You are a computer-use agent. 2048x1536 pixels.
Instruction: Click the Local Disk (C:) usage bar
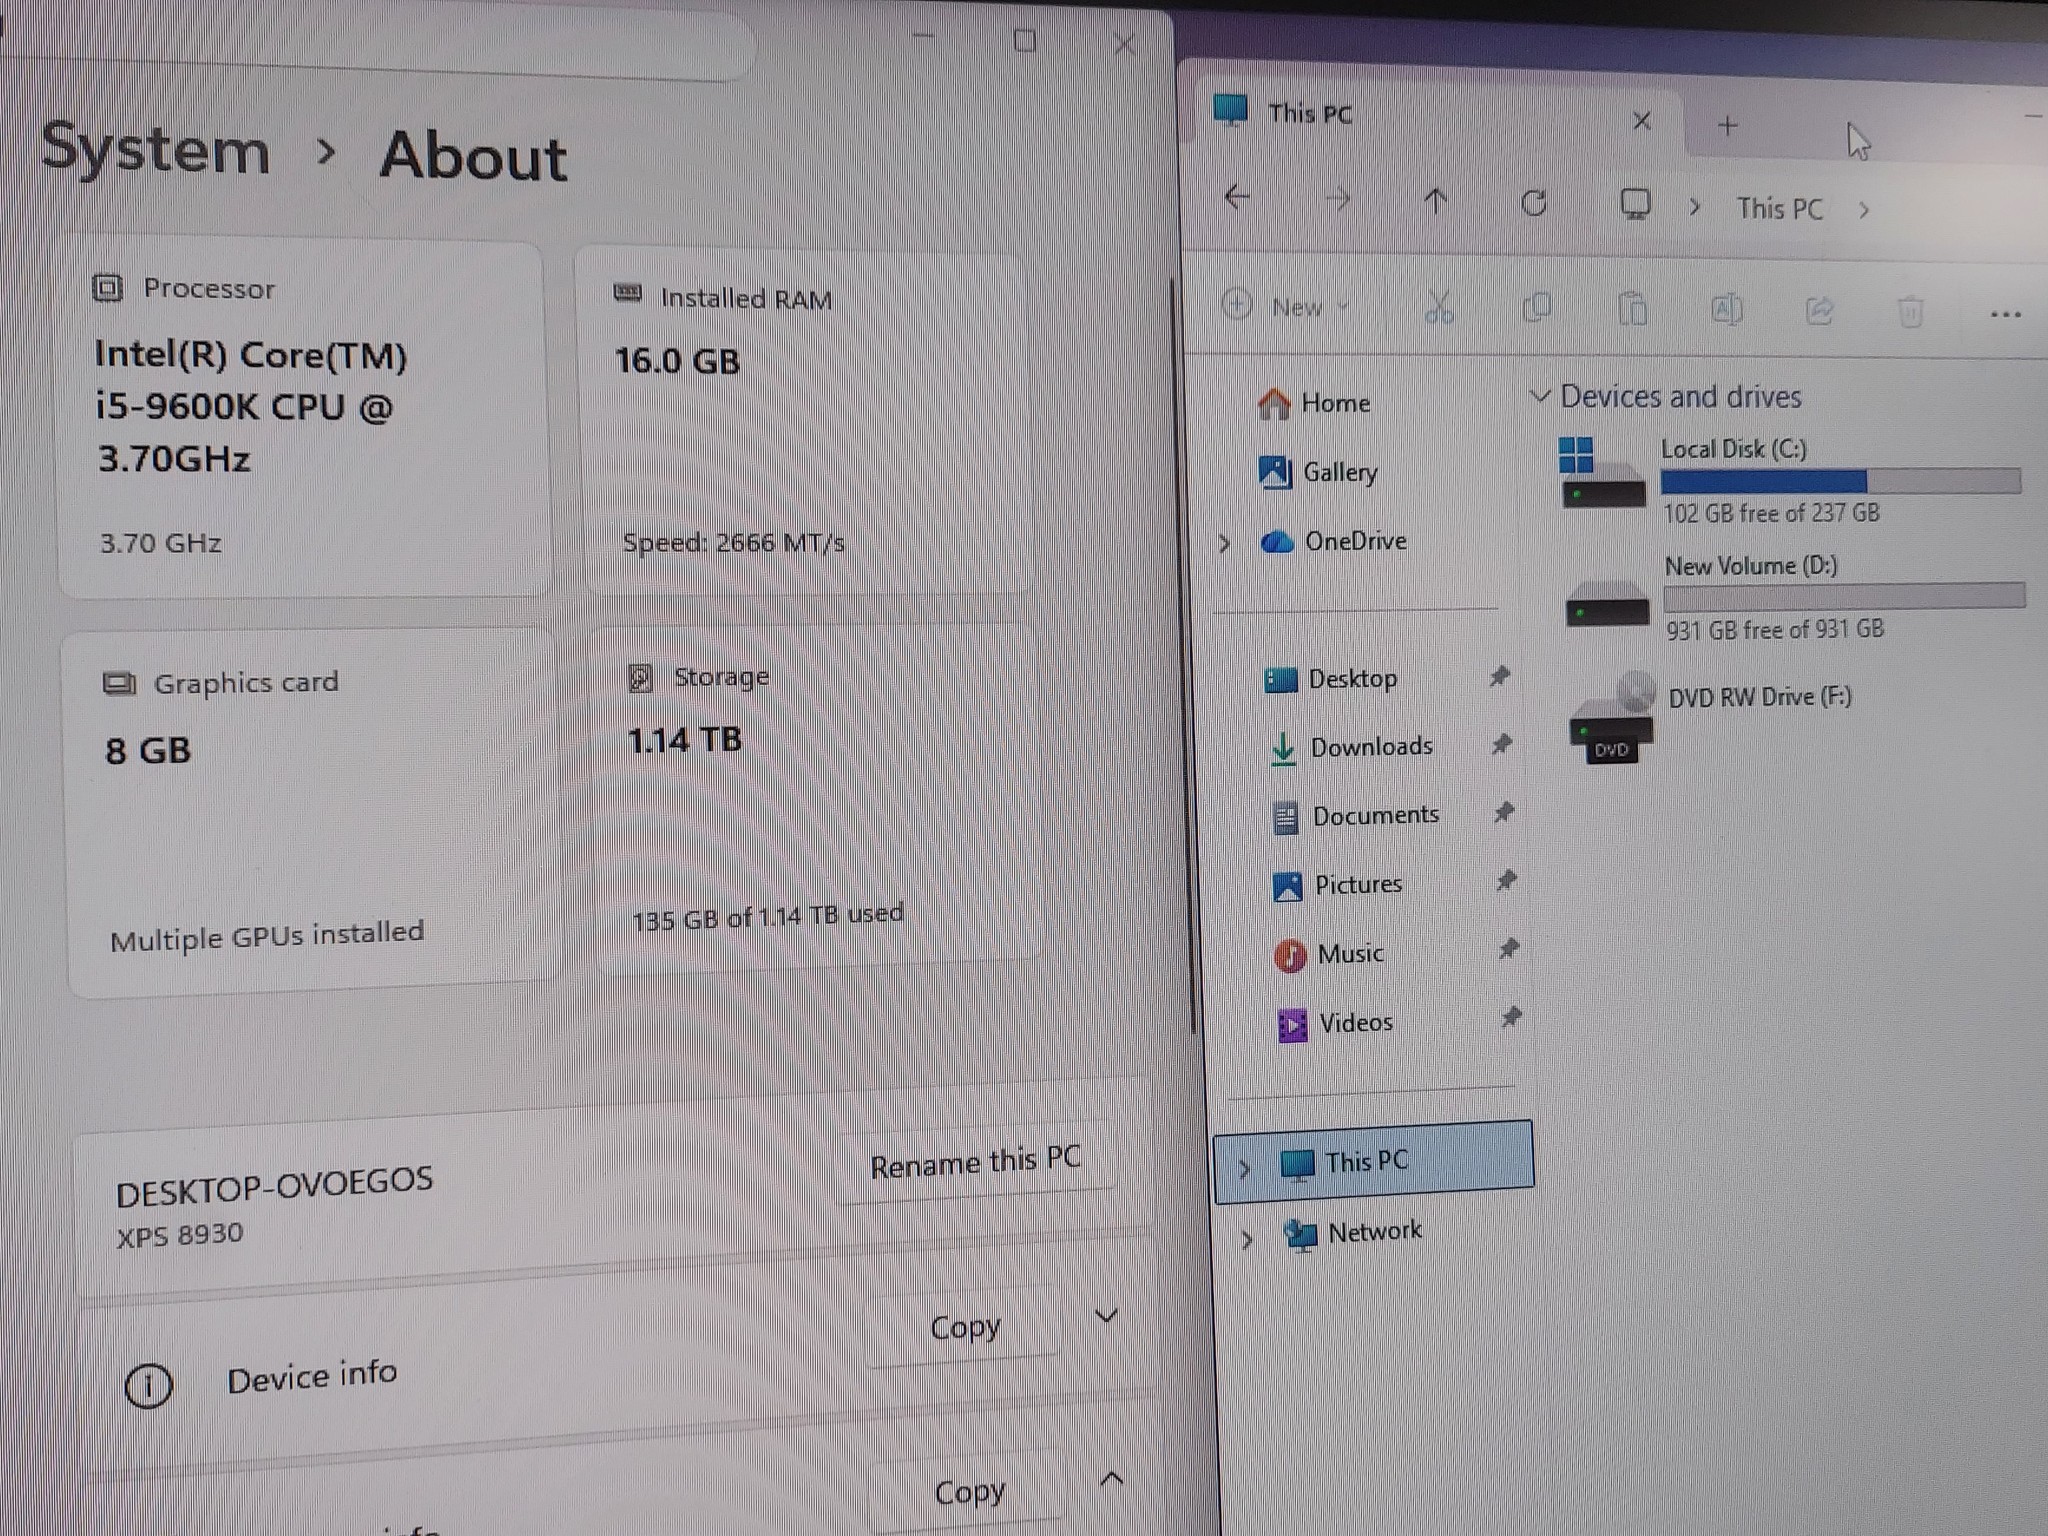pos(1841,482)
